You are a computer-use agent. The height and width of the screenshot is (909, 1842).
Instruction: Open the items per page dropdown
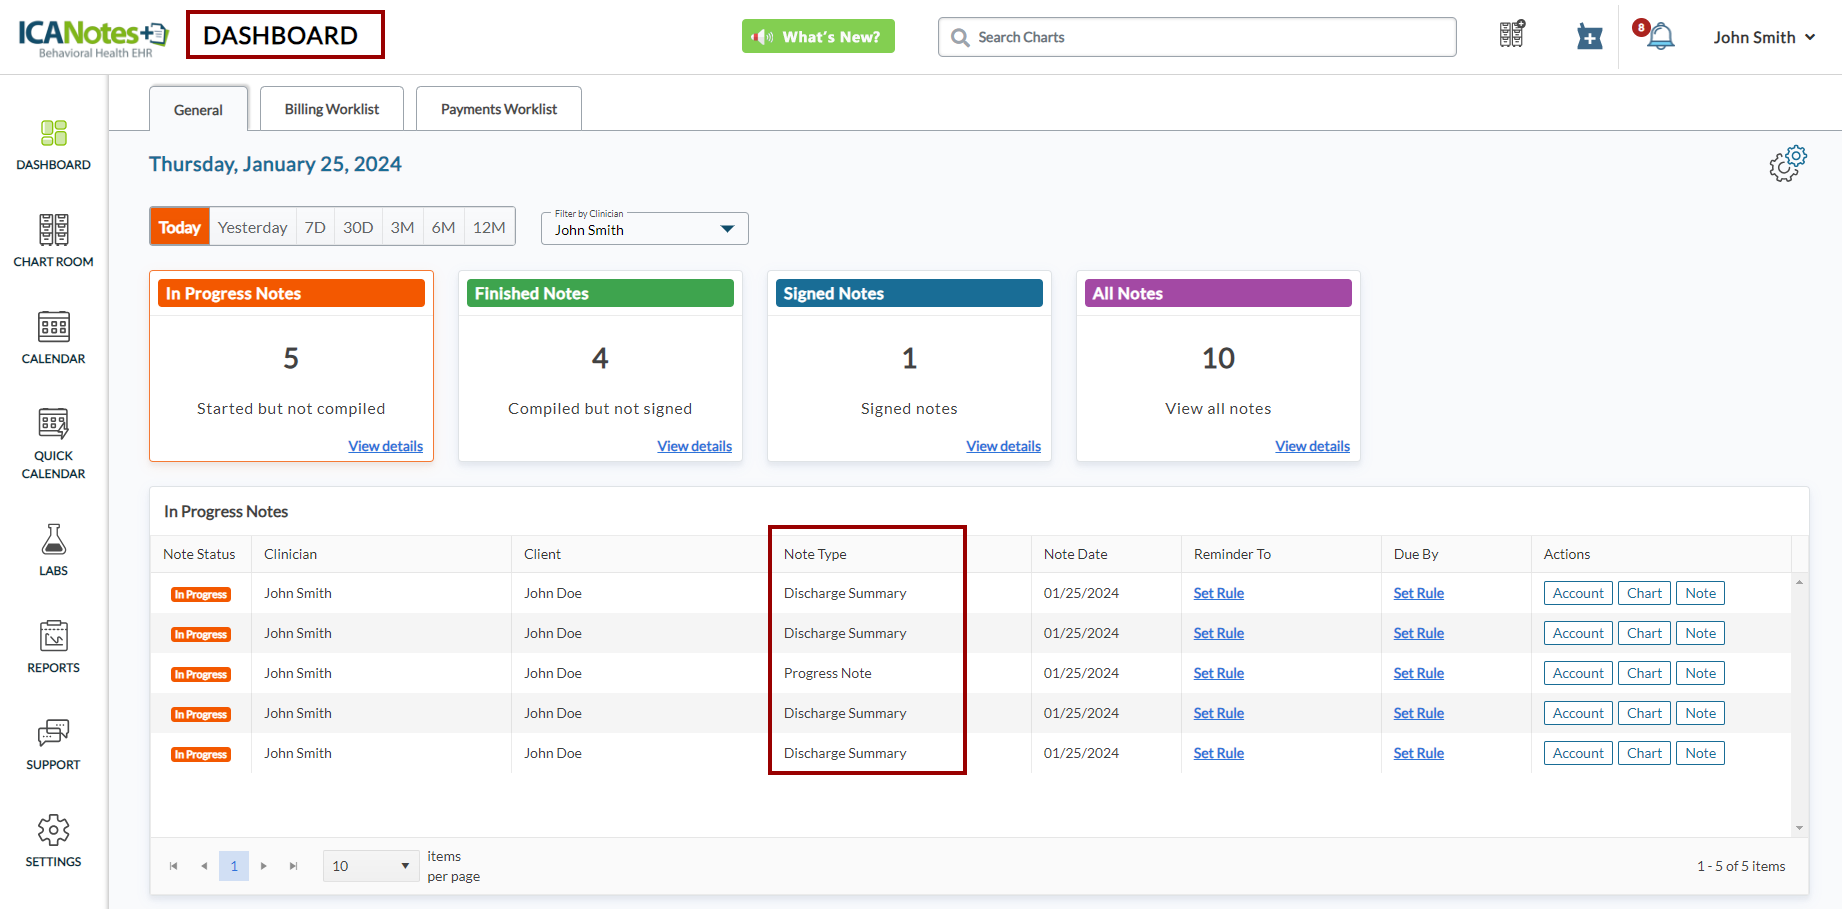(371, 866)
